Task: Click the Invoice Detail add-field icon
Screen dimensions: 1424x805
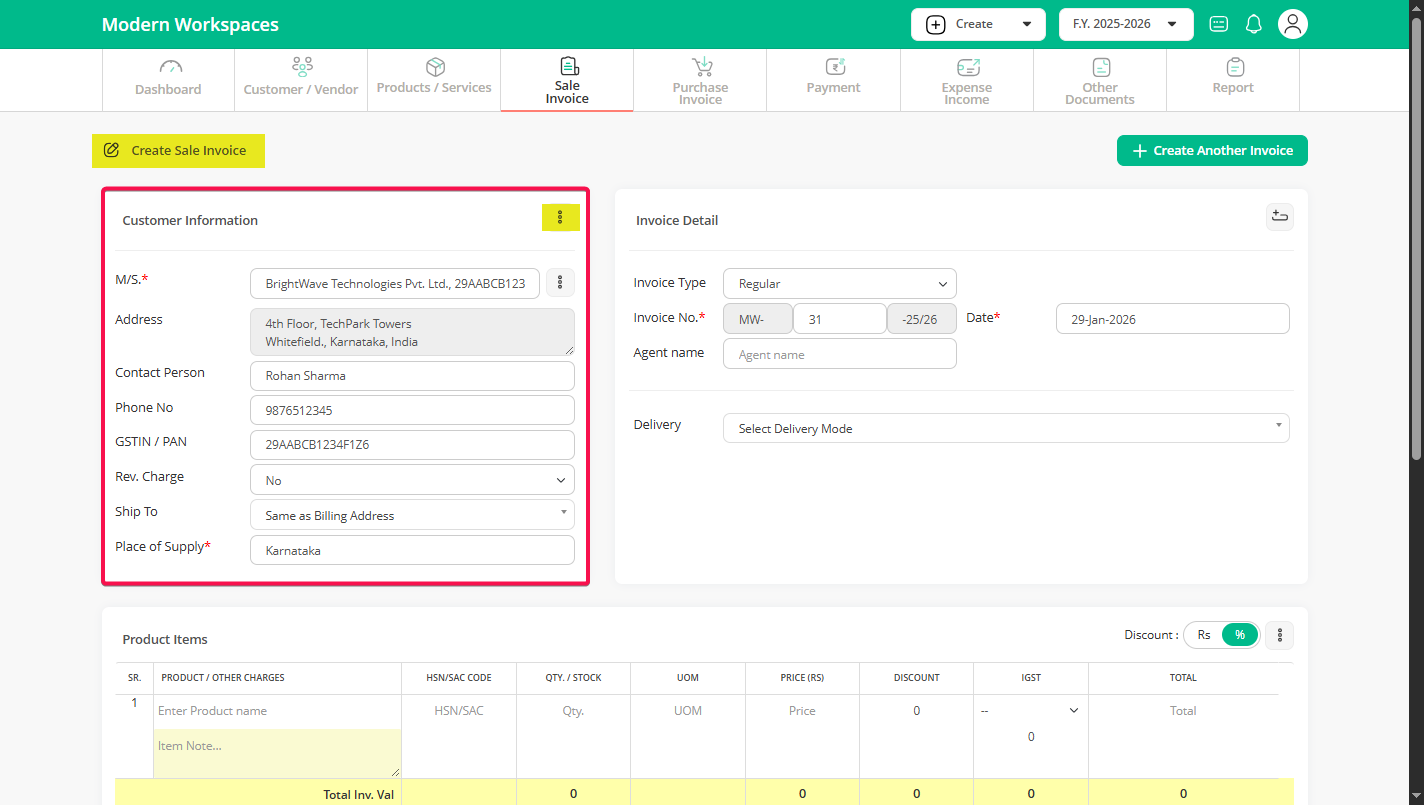Action: click(x=1279, y=217)
